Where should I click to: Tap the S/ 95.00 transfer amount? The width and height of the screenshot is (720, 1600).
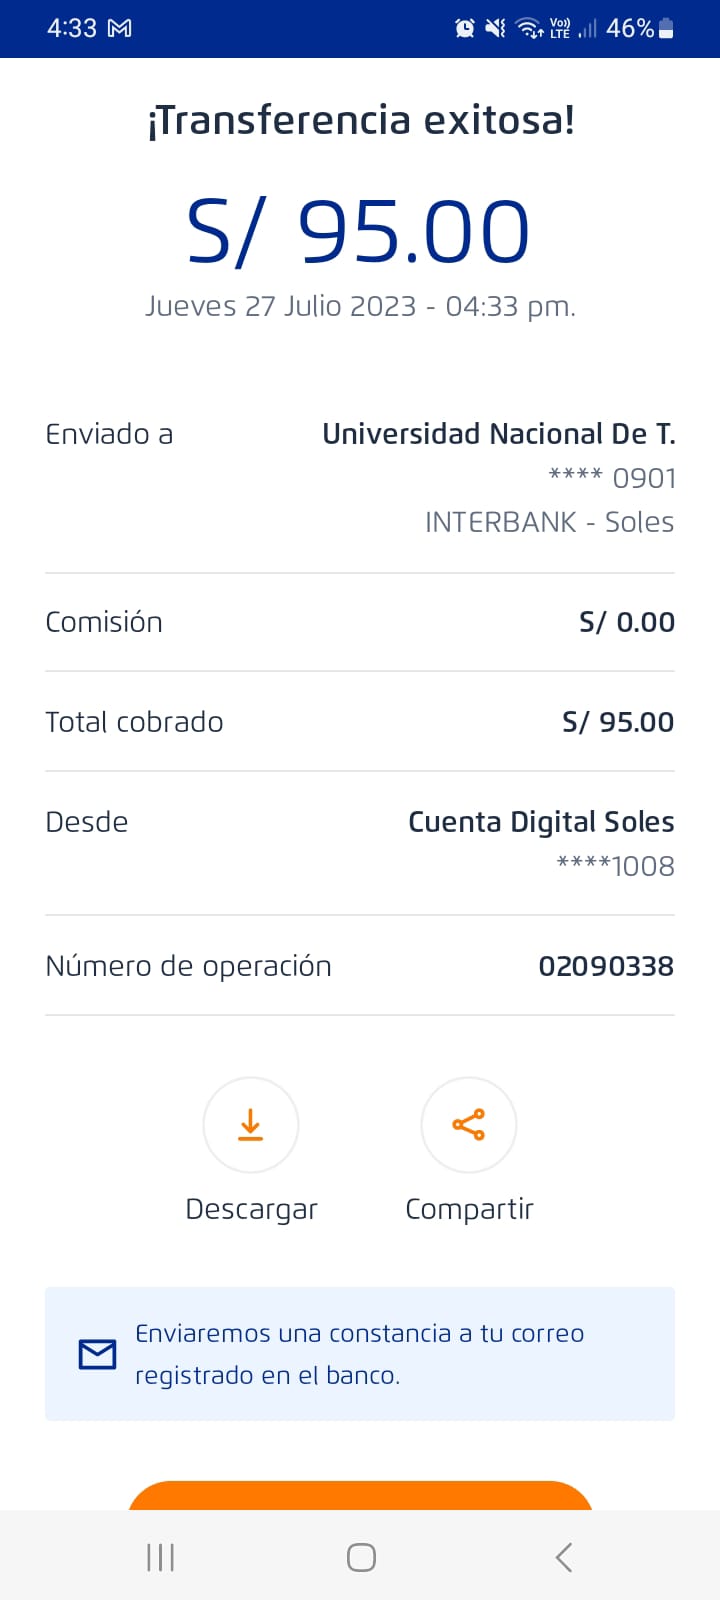coord(359,232)
